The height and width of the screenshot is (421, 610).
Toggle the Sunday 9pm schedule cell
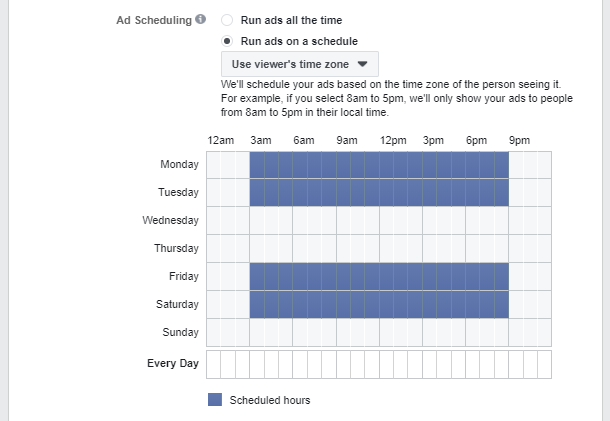tap(516, 332)
